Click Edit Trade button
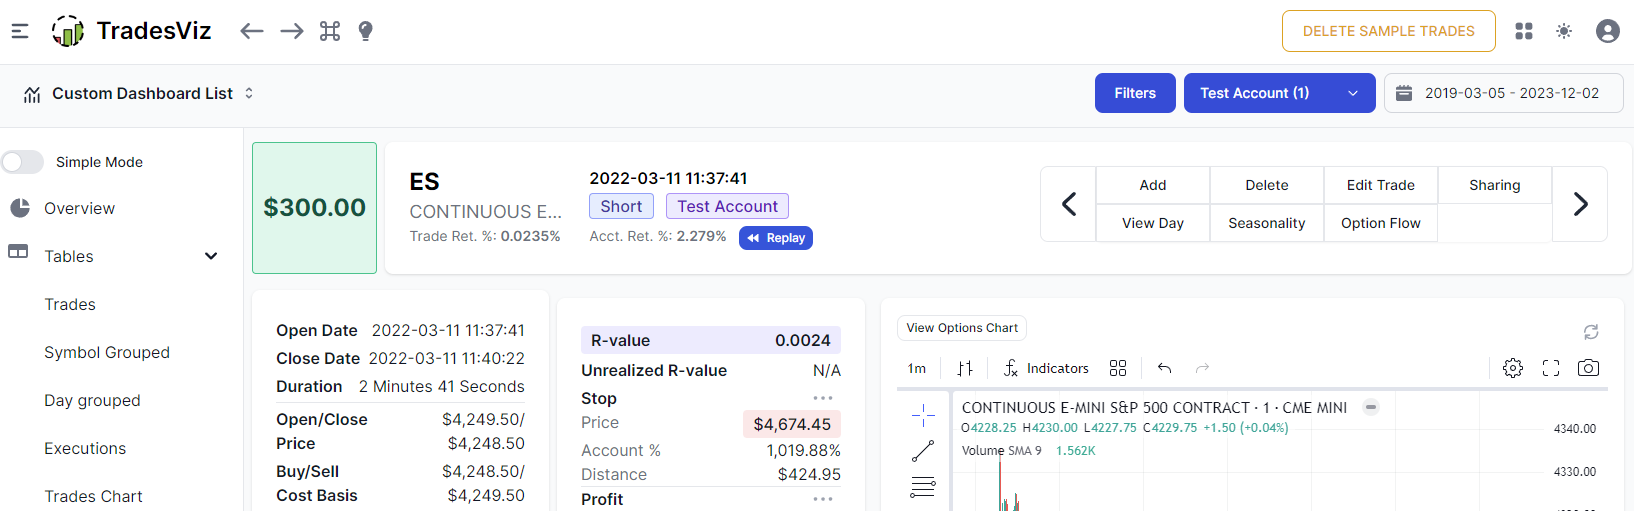Viewport: 1634px width, 511px height. 1381,185
